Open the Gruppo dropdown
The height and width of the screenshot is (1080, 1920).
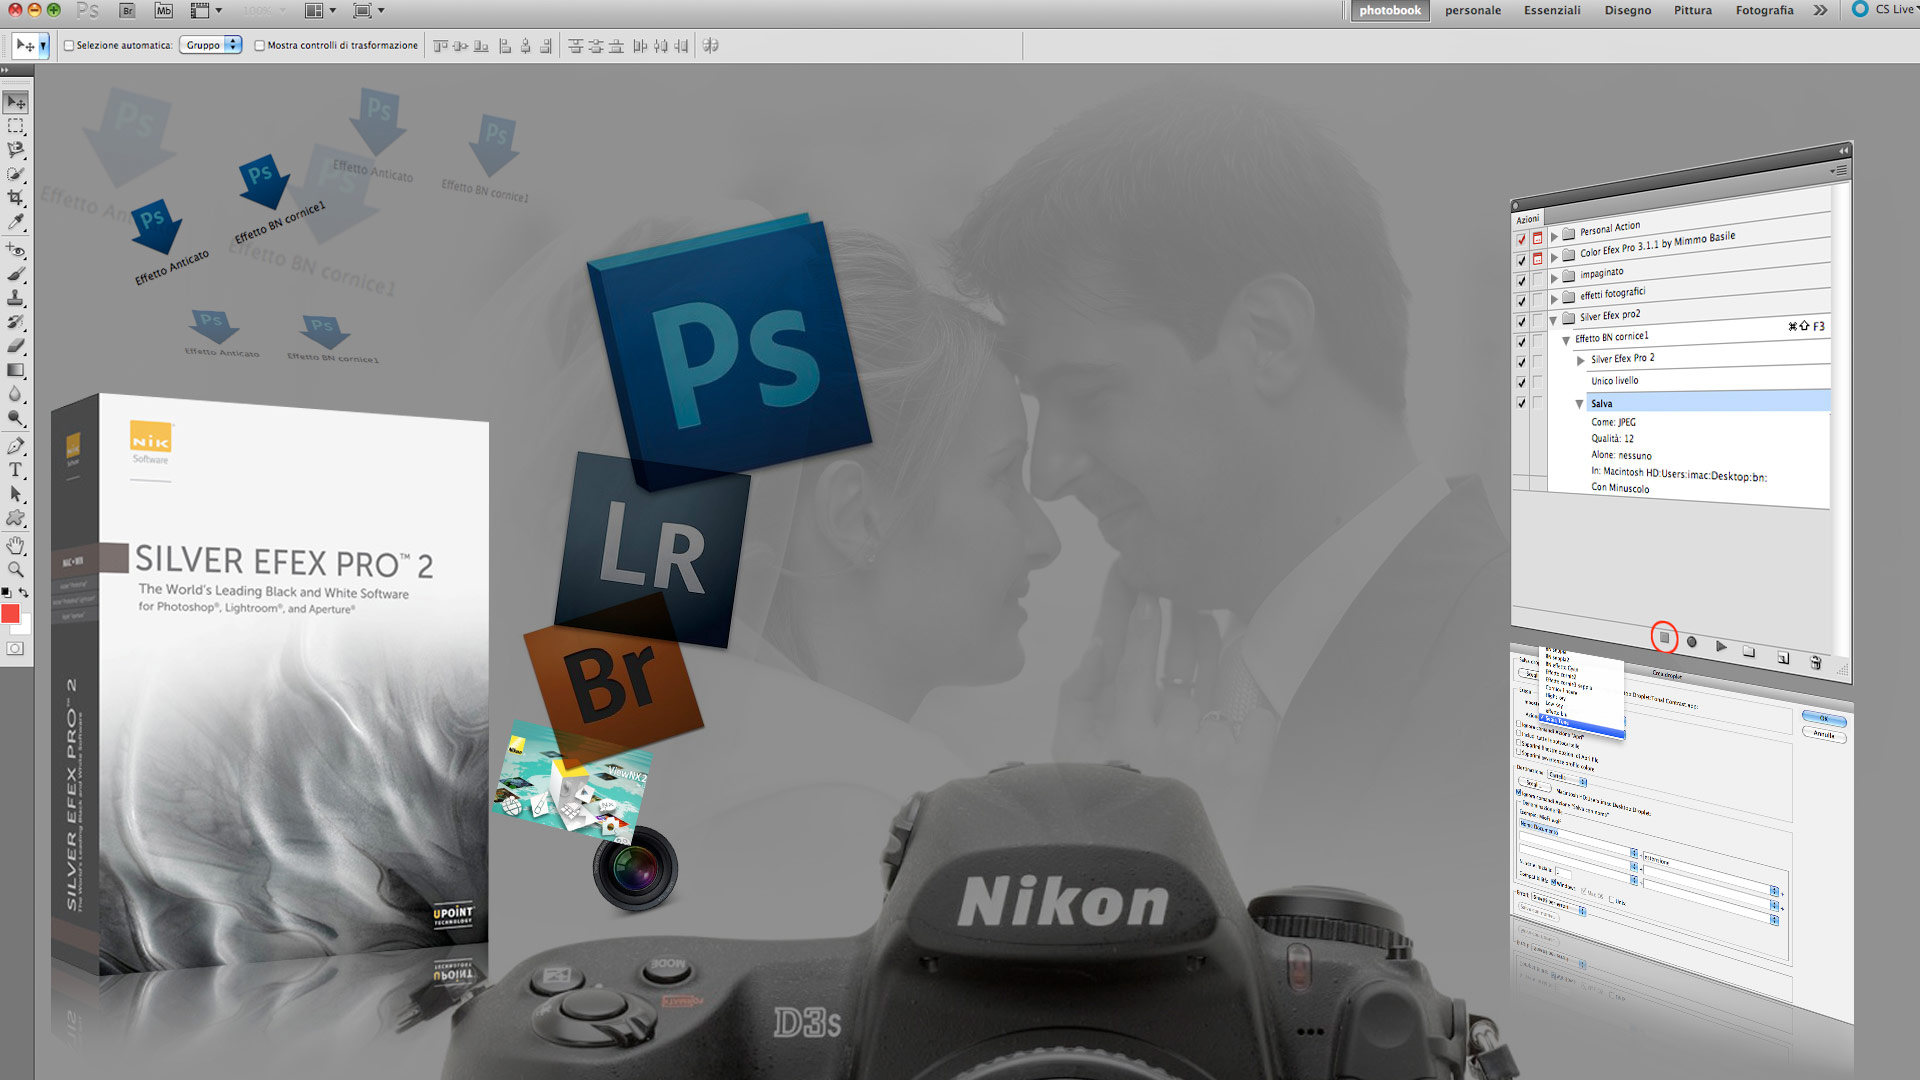tap(211, 45)
